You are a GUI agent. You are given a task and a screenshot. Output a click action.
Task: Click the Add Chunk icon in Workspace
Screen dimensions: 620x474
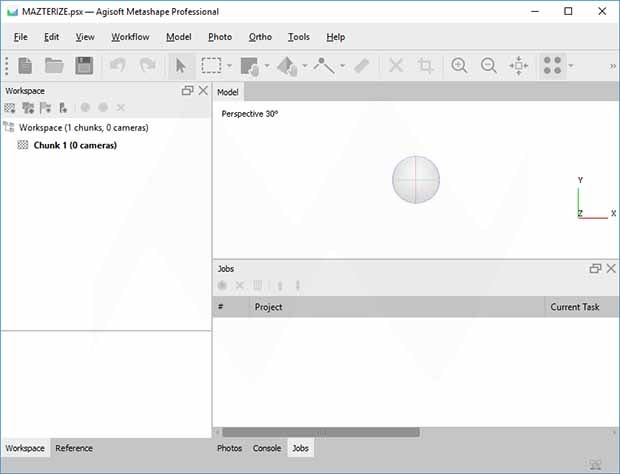tap(10, 108)
